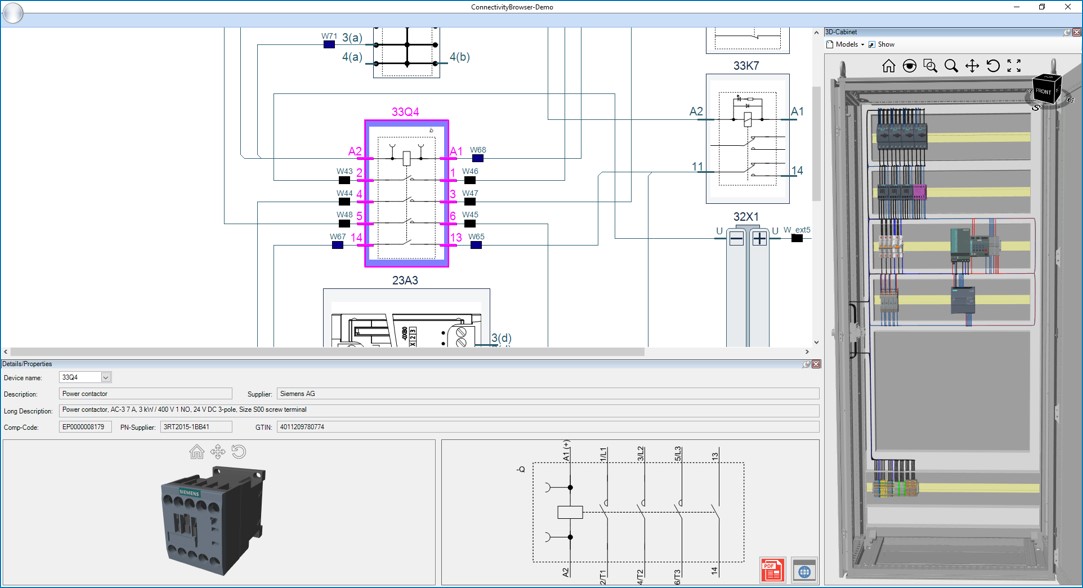
Task: Activate the pan tool in 3D-Cabinet toolbar
Action: (x=972, y=66)
